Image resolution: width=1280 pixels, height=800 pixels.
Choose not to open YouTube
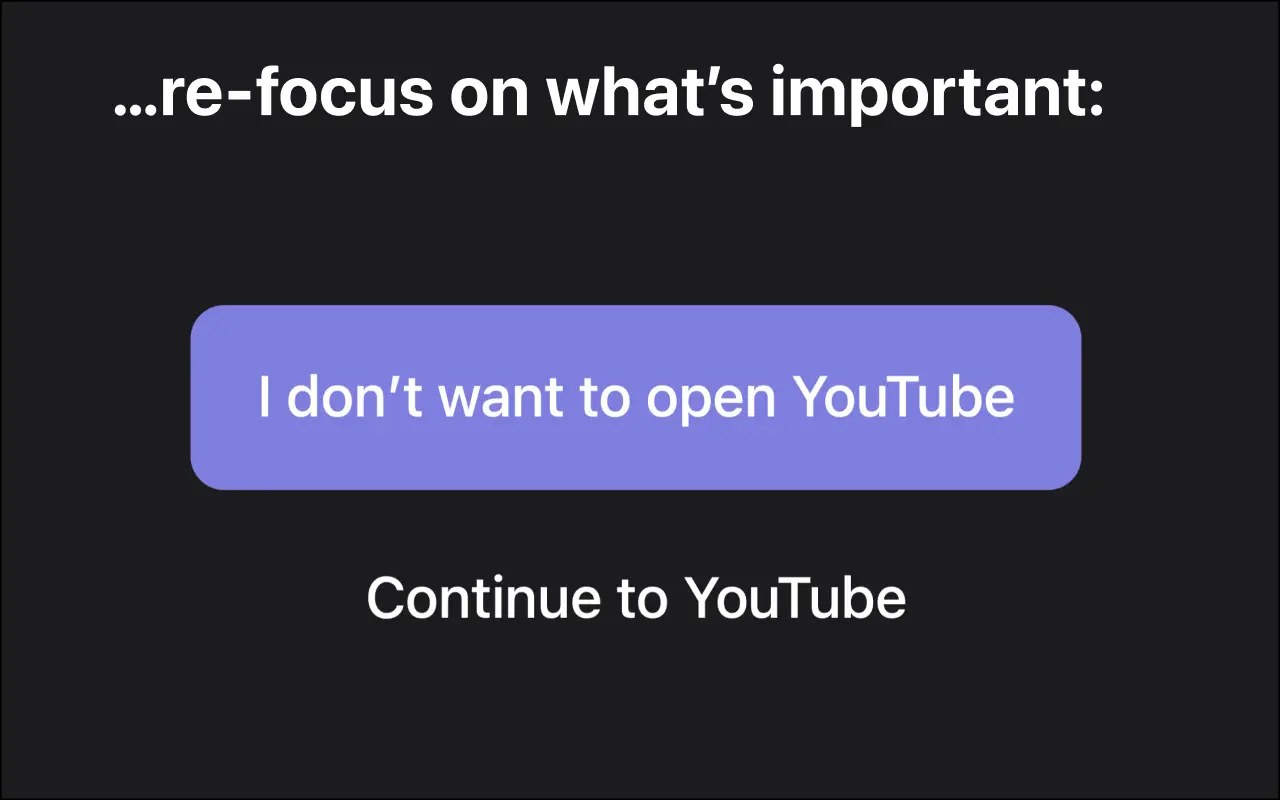(636, 397)
